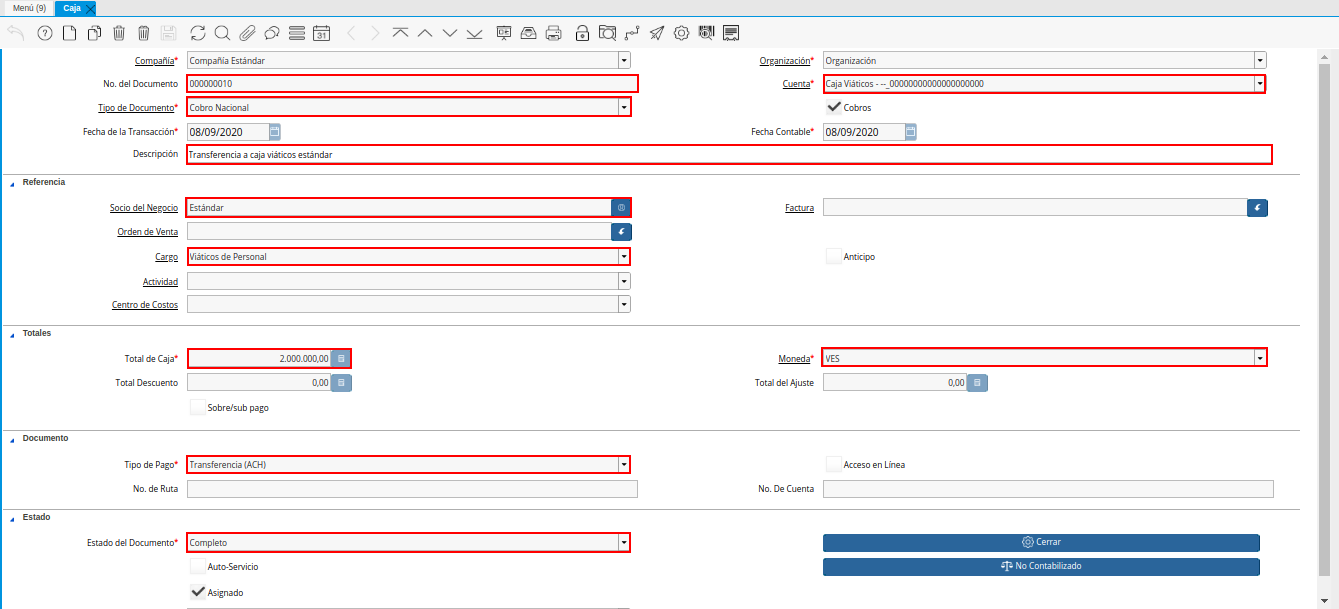Click the padlock icon in toolbar
Image resolution: width=1339 pixels, height=609 pixels.
[582, 33]
